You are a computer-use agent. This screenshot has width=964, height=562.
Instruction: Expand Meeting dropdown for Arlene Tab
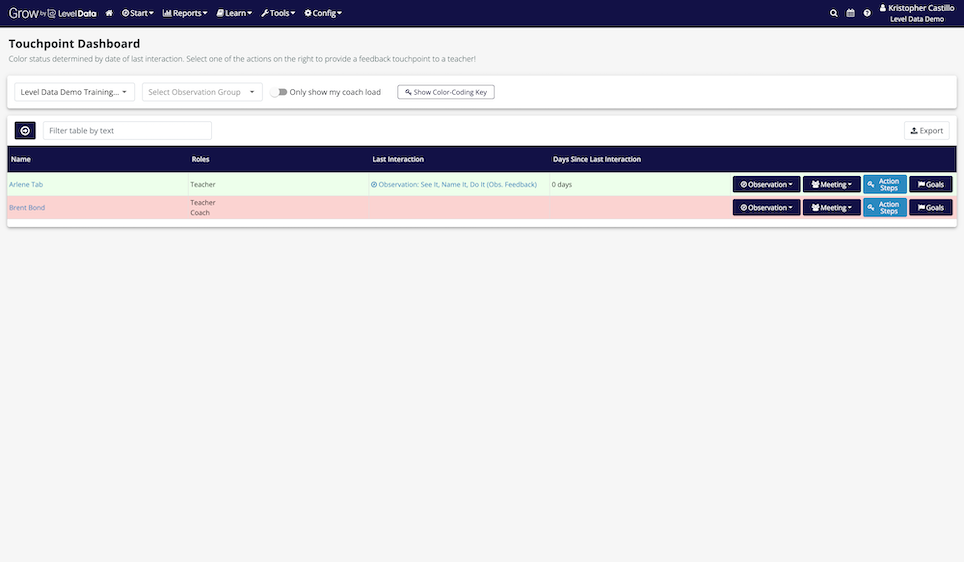[x=831, y=184]
